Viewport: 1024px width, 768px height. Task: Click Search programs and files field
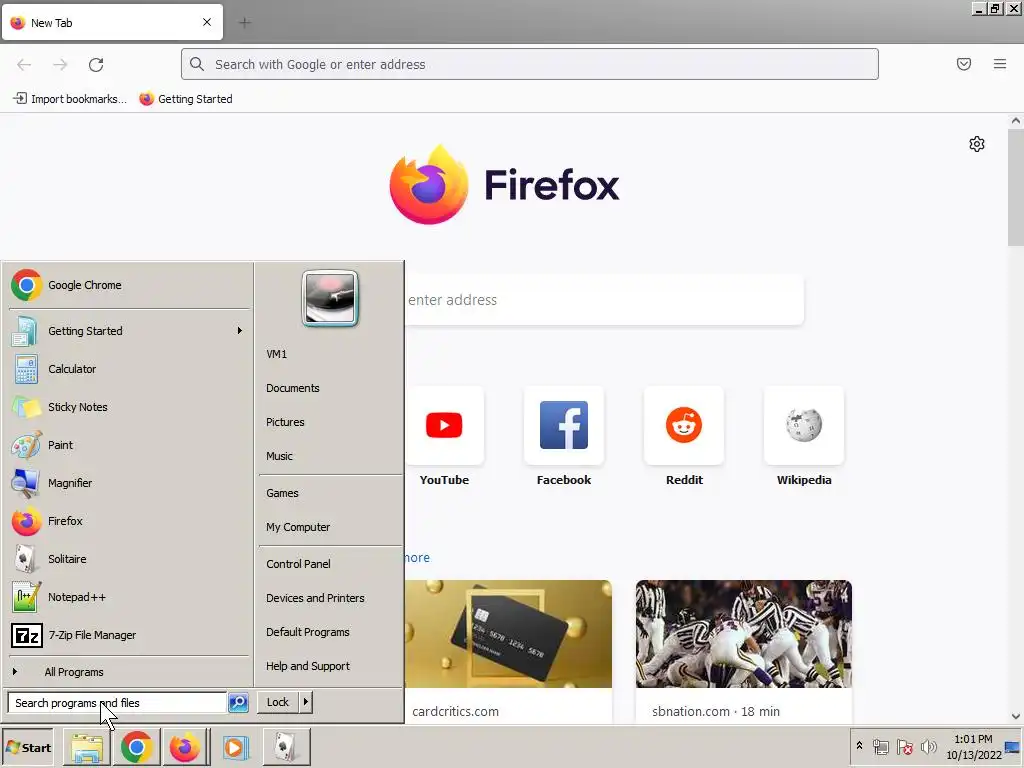tap(117, 703)
